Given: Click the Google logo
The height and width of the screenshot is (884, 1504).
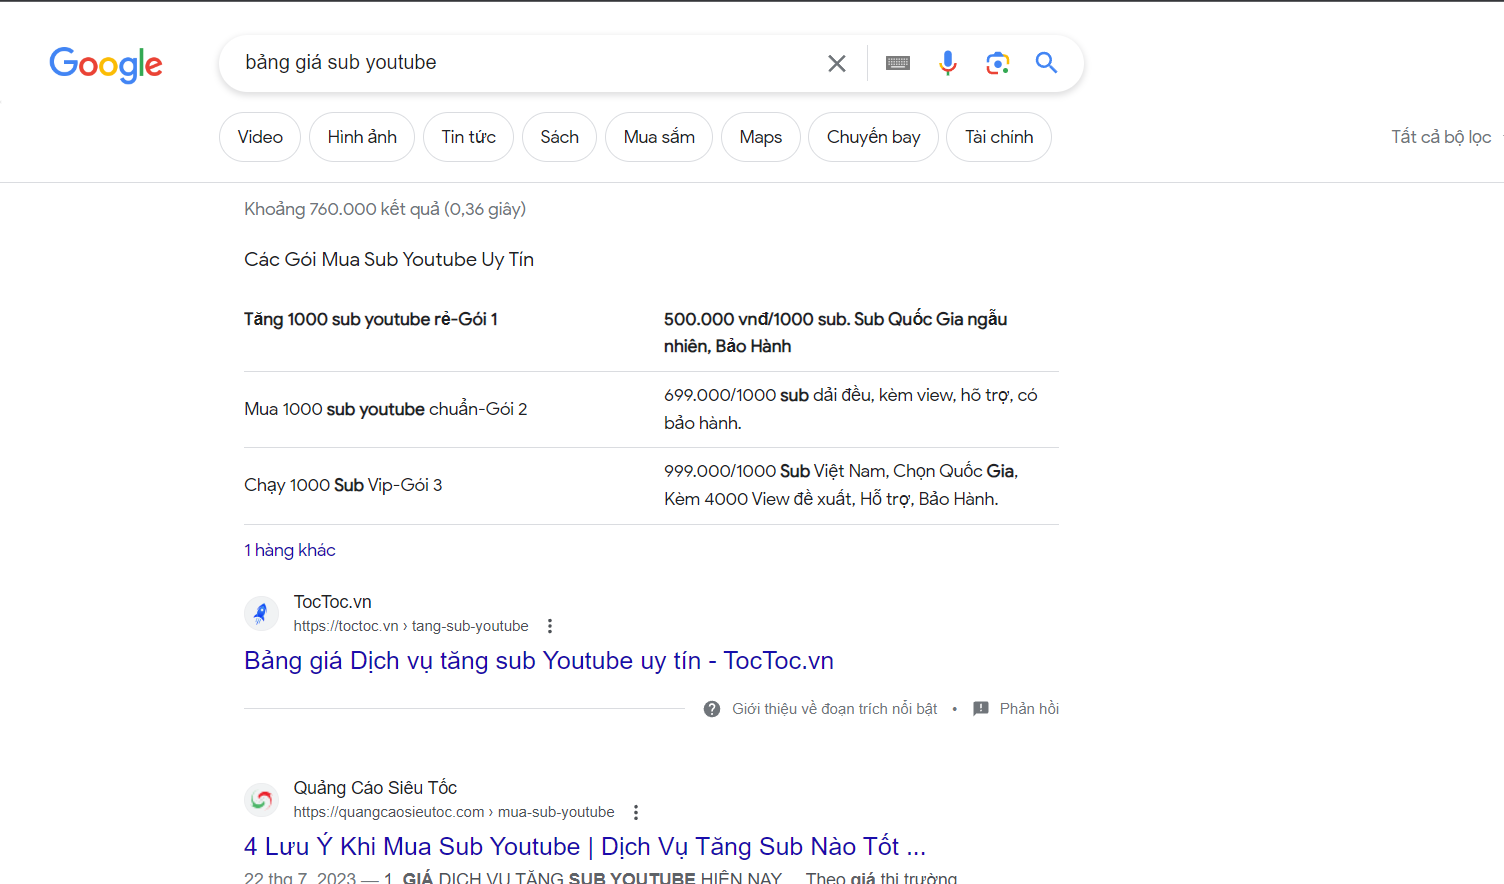Looking at the screenshot, I should click(x=106, y=64).
